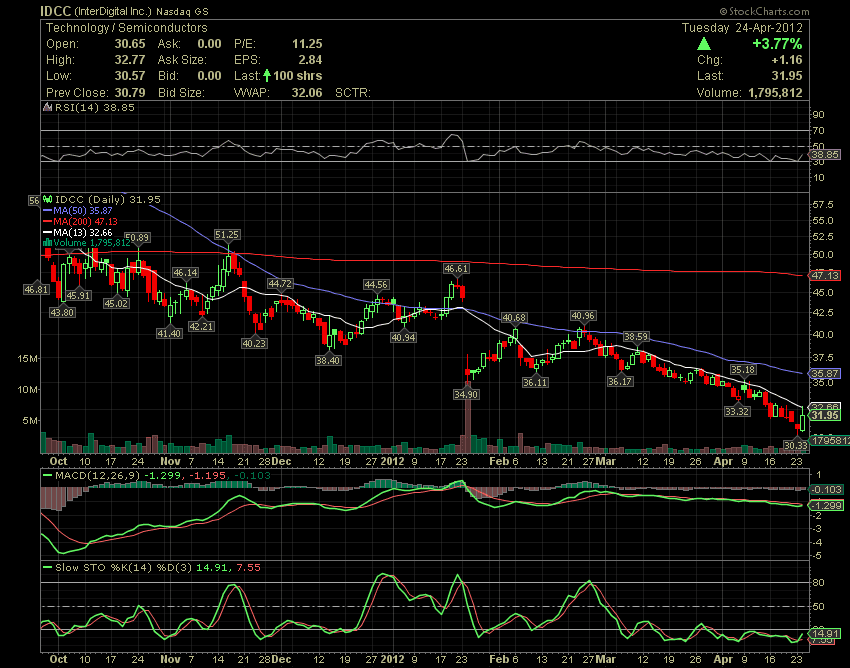Click the 36.11 low price label
The image size is (850, 668).
pyautogui.click(x=535, y=382)
